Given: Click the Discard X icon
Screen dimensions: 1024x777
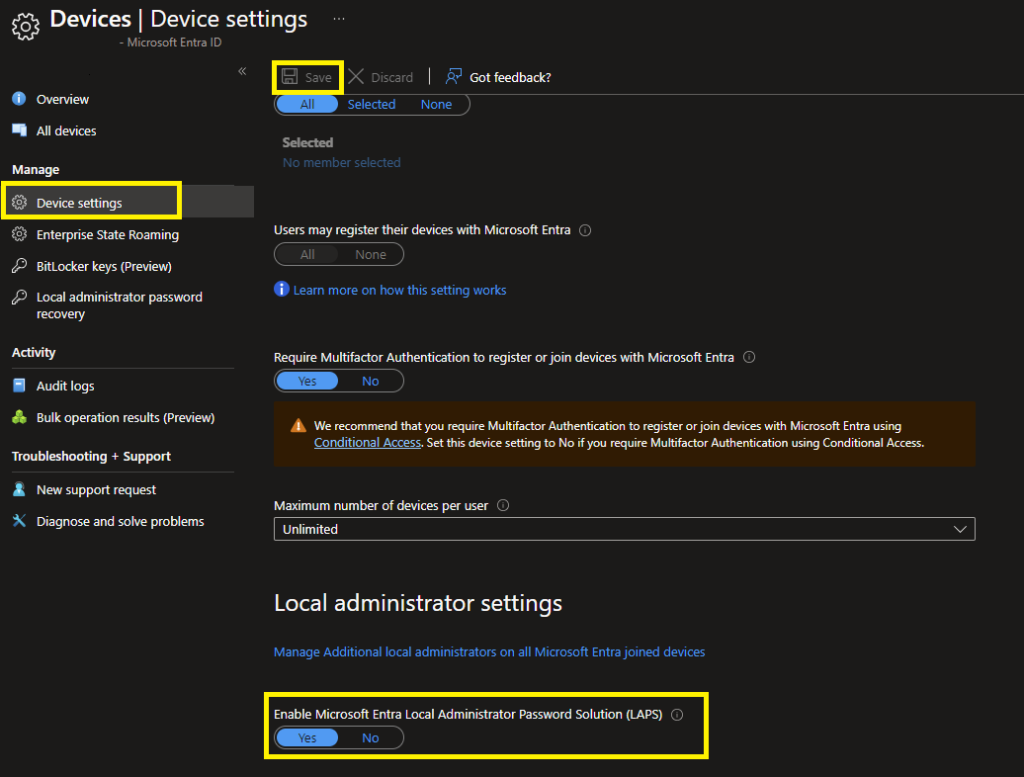Looking at the screenshot, I should click(356, 77).
